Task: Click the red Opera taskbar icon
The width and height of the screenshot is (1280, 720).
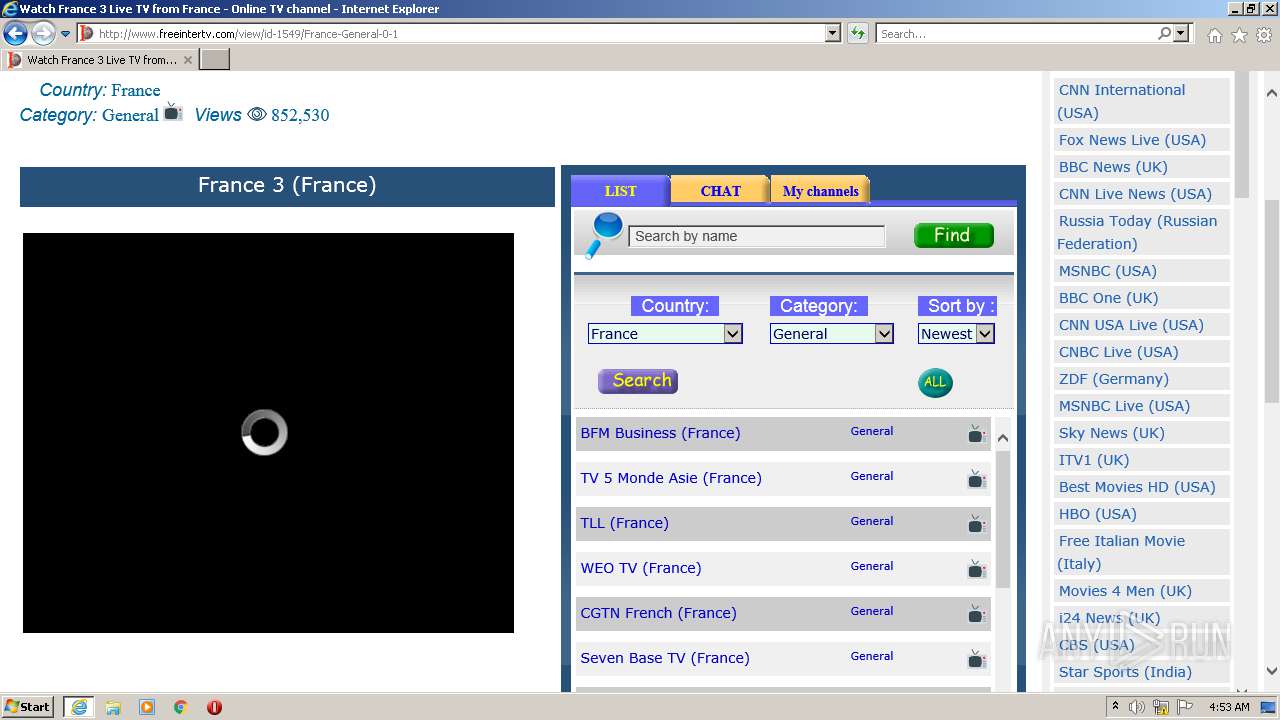Action: [x=214, y=707]
